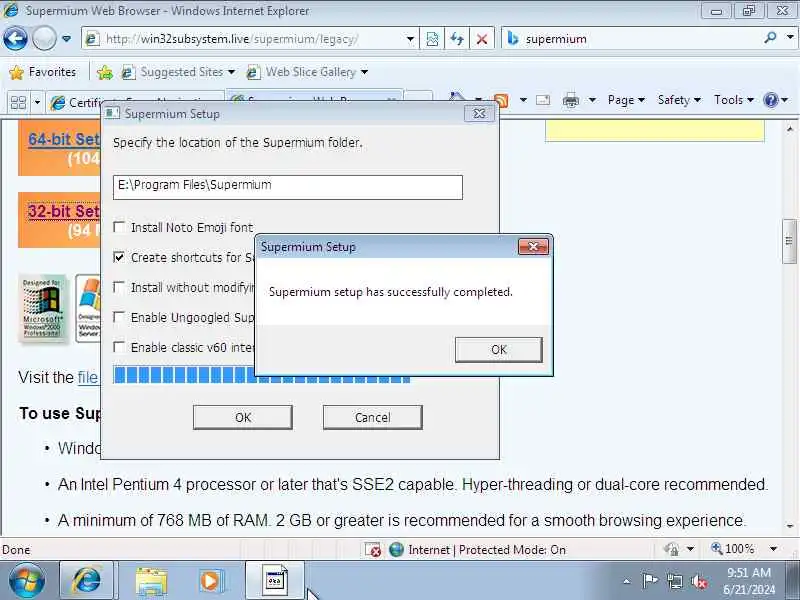Viewport: 800px width, 600px height.
Task: Check Enable classic v60 interface checkbox
Action: pyautogui.click(x=119, y=347)
